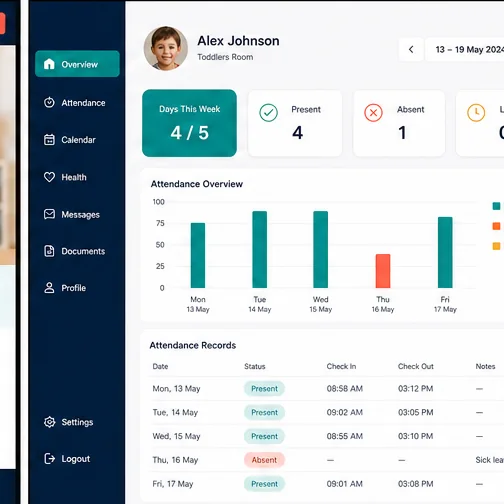This screenshot has width=504, height=504.
Task: Click the Notes column header
Action: click(x=485, y=366)
